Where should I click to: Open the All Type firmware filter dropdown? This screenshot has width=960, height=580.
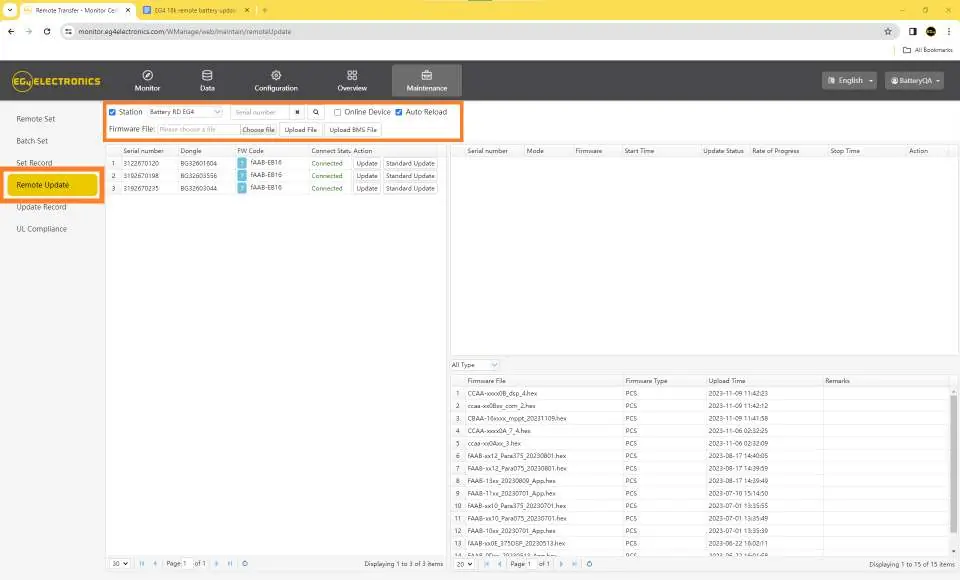474,365
